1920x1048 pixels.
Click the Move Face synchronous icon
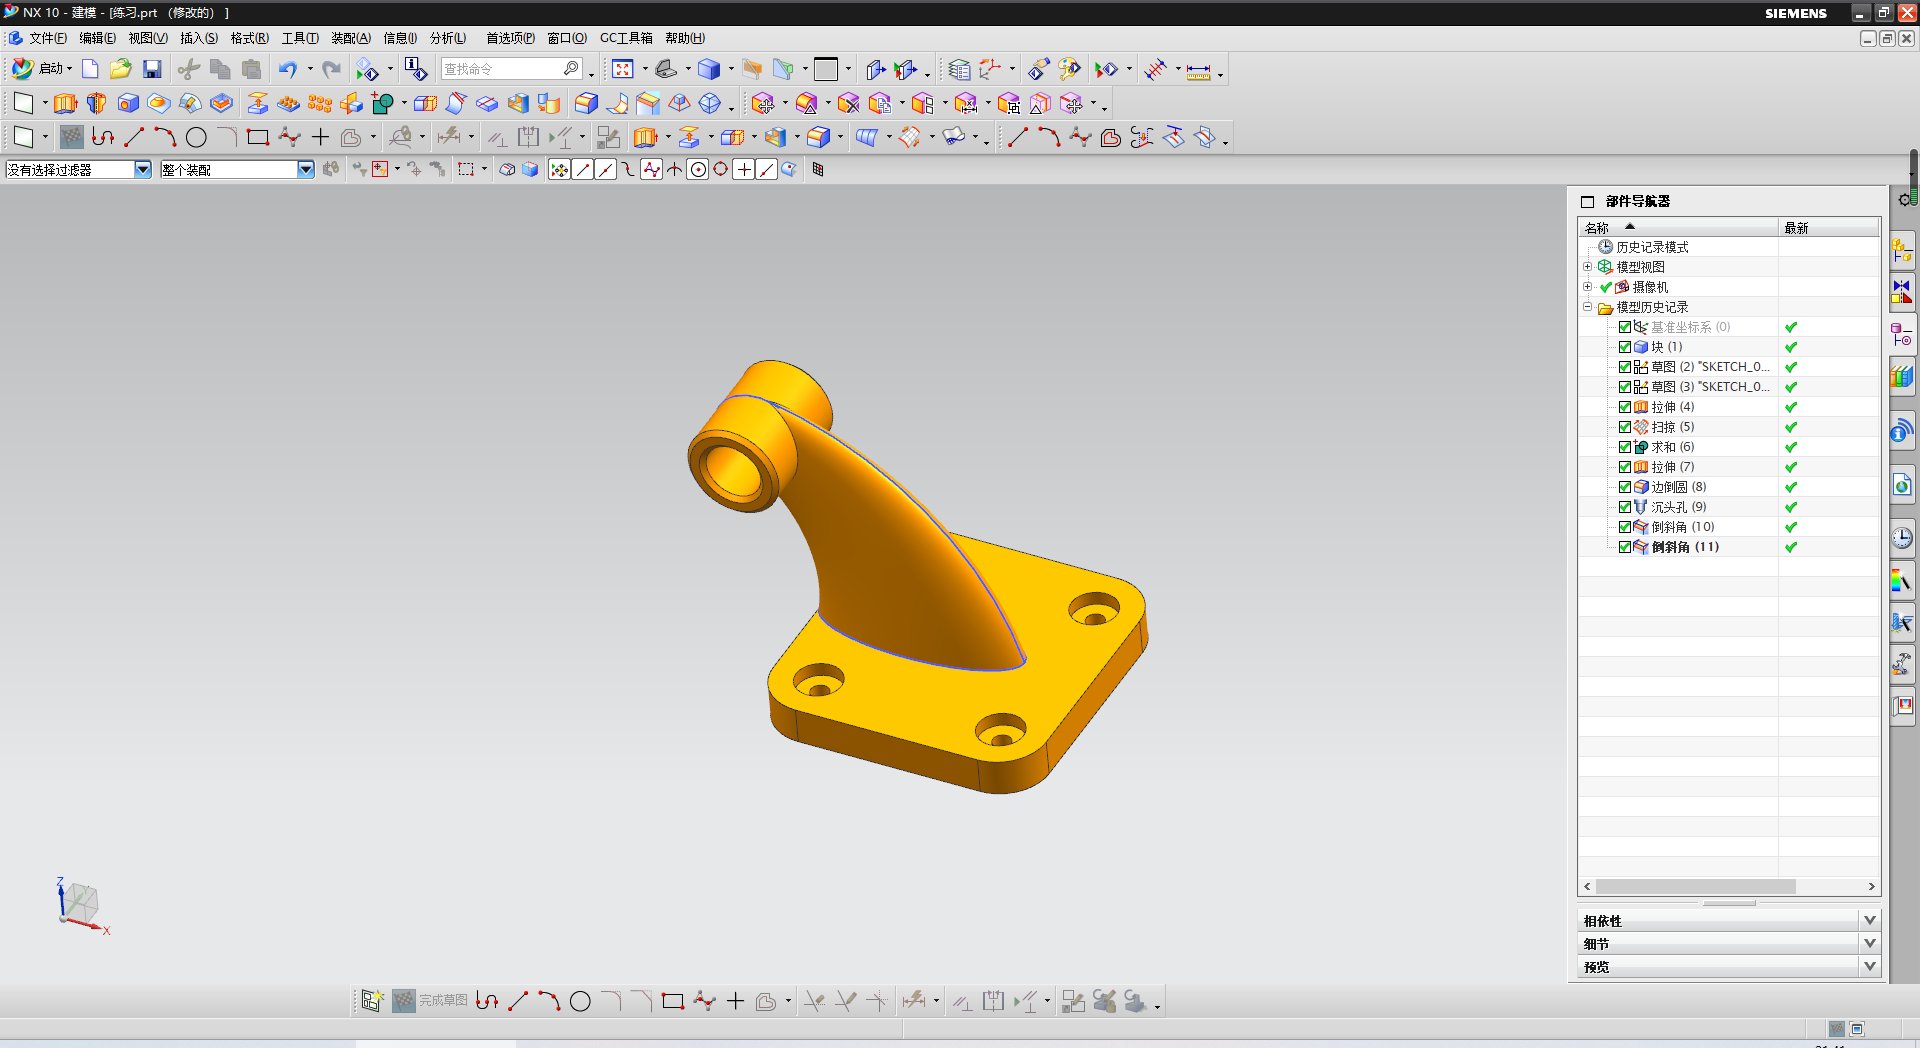[763, 103]
